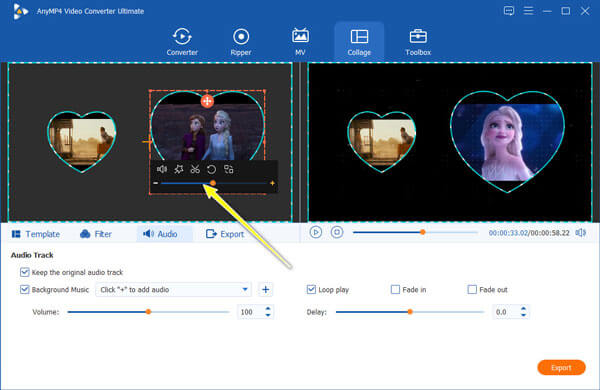Toggle the Background Music checkbox
The image size is (600, 390).
pos(24,289)
